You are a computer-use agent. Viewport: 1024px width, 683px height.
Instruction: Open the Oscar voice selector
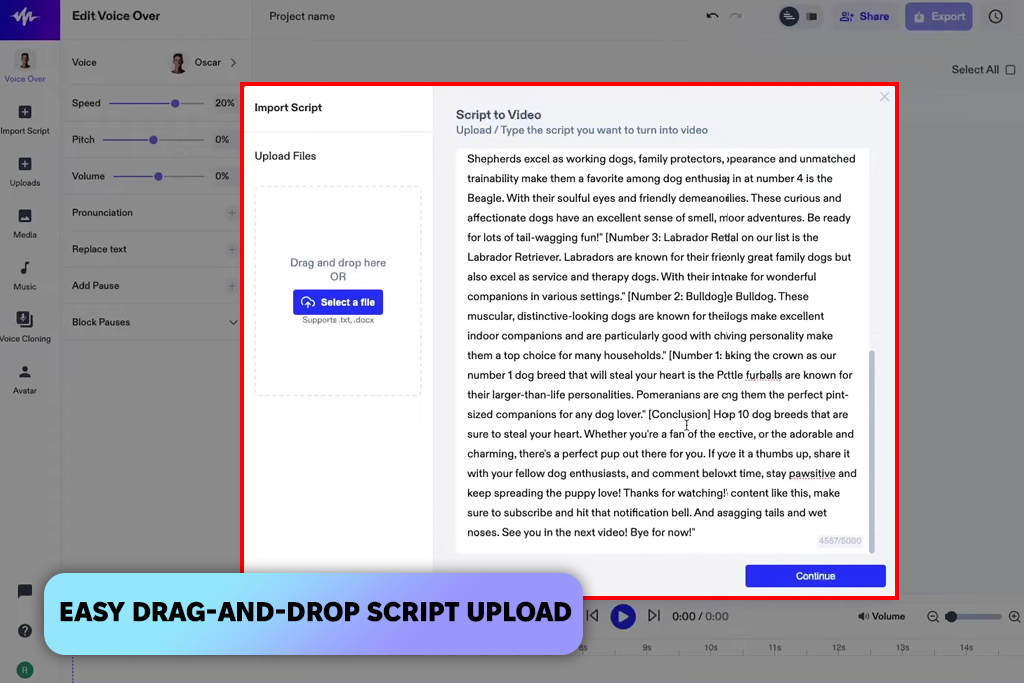point(202,63)
